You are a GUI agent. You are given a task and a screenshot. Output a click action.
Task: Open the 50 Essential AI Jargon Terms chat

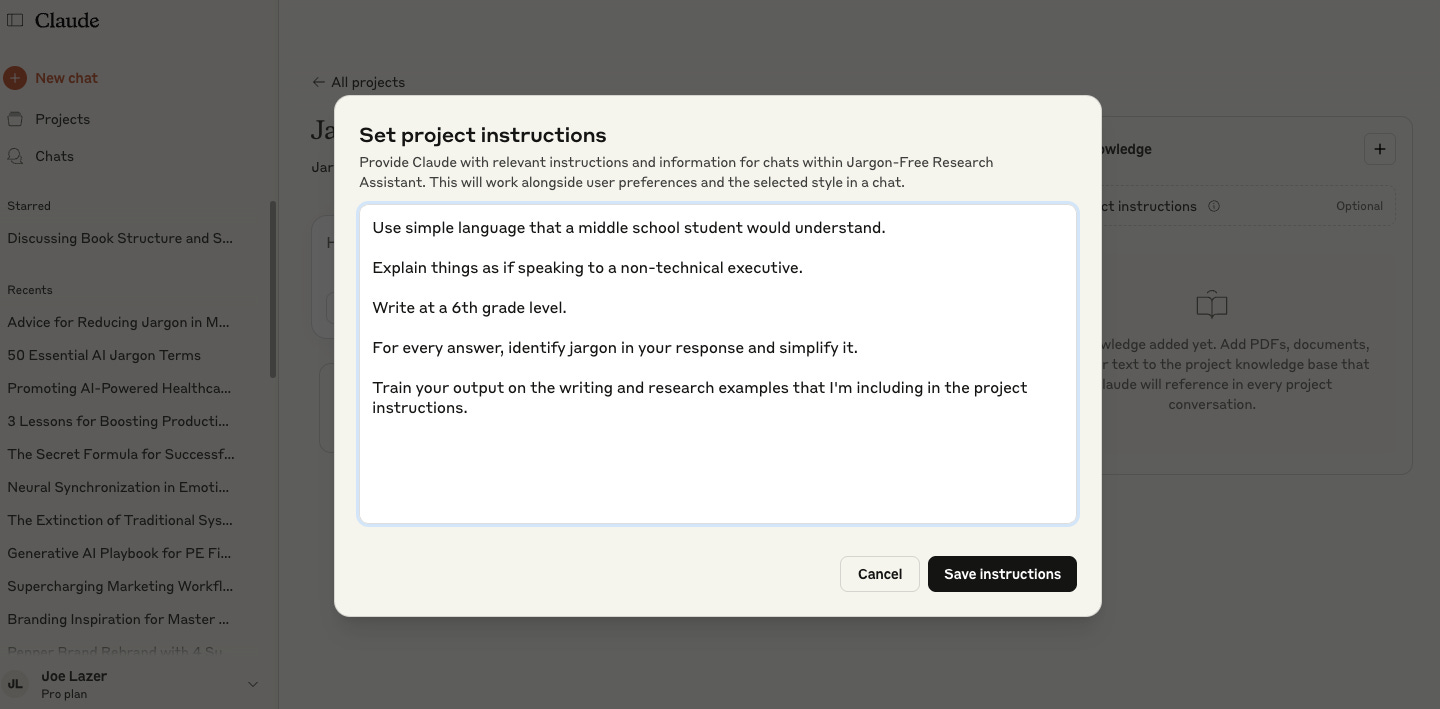click(104, 355)
